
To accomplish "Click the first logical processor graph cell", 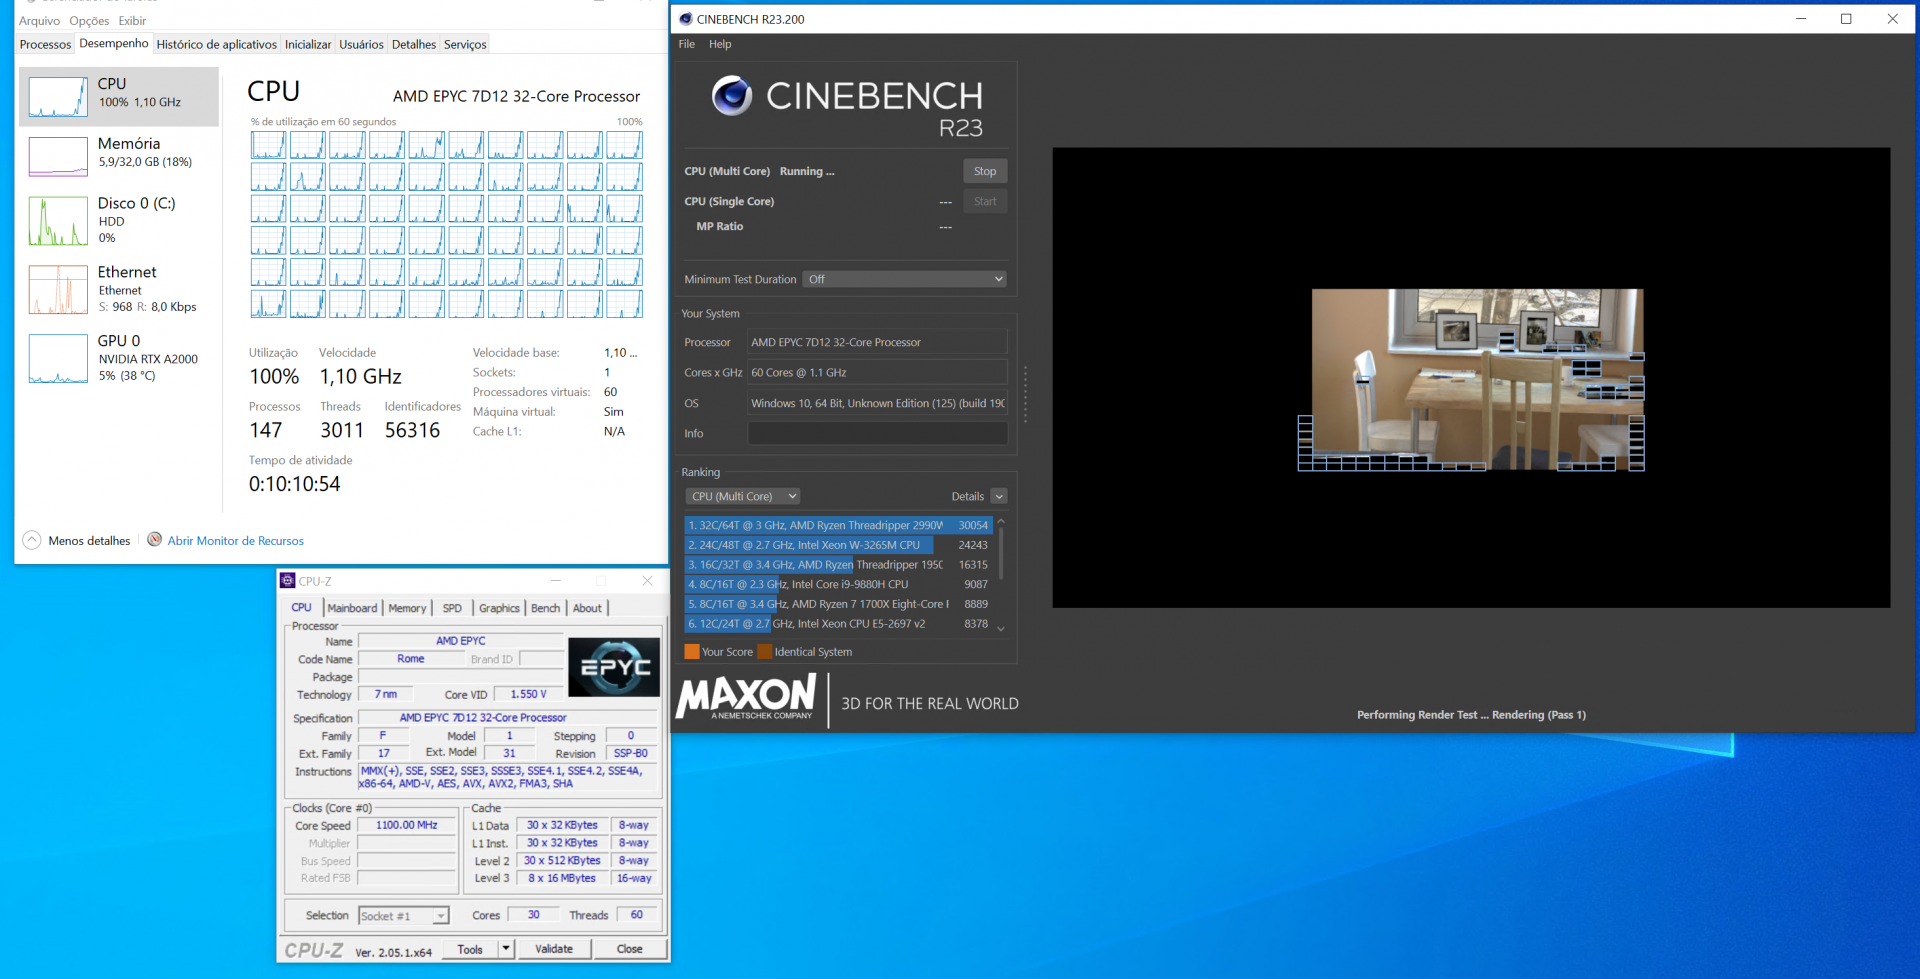I will tap(268, 145).
